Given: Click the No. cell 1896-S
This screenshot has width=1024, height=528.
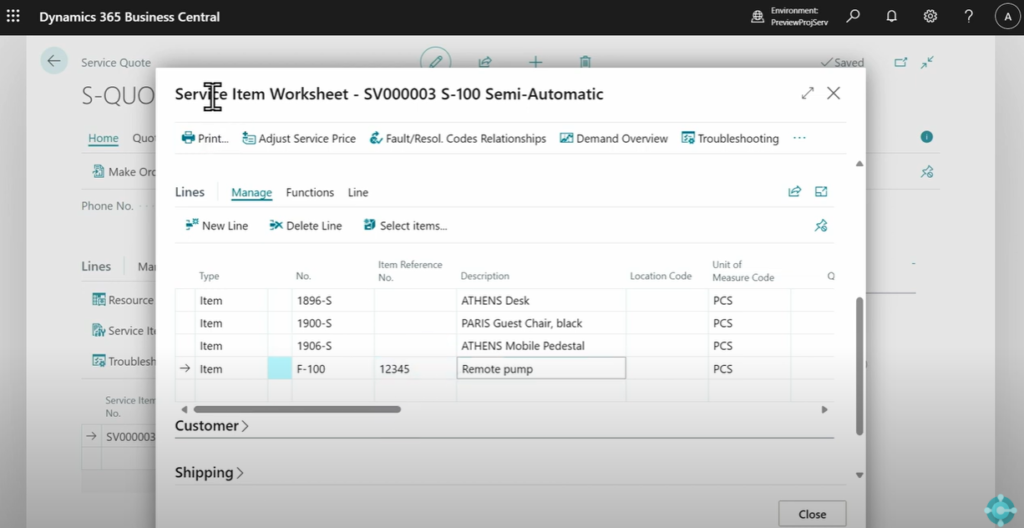Looking at the screenshot, I should [x=333, y=301].
